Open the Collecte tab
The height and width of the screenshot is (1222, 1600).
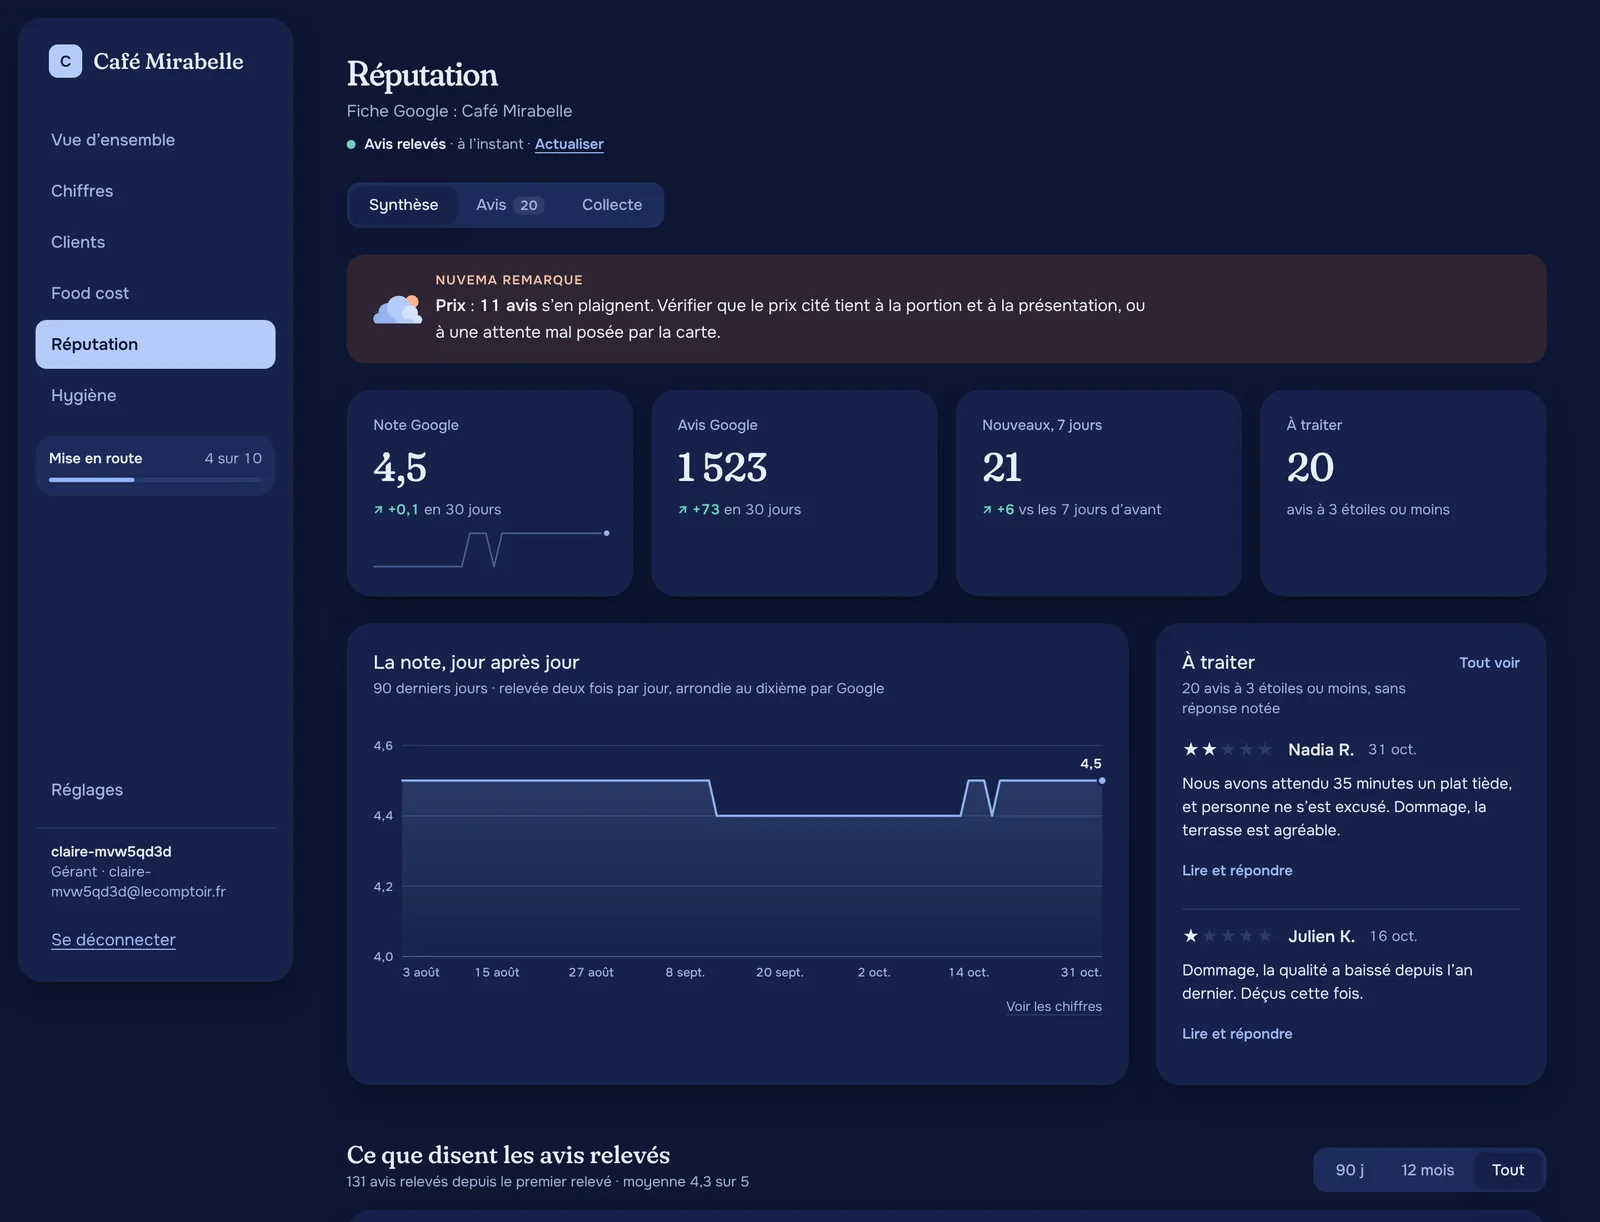tap(612, 205)
